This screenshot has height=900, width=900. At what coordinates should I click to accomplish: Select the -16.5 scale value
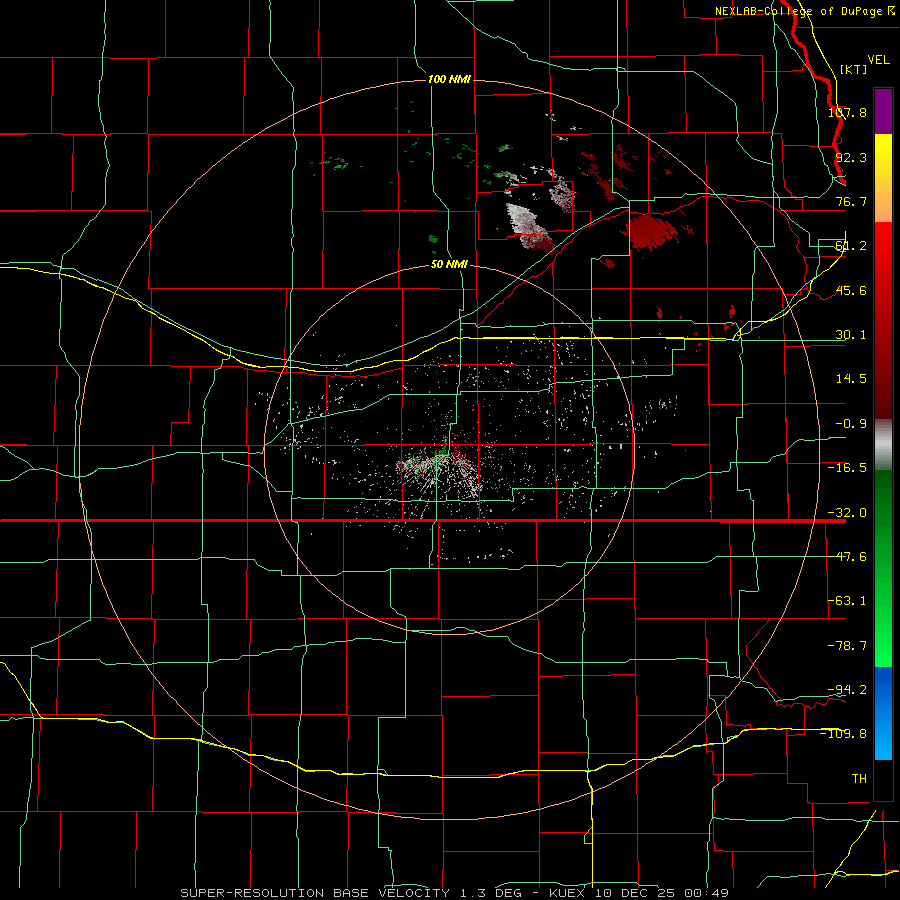point(847,468)
